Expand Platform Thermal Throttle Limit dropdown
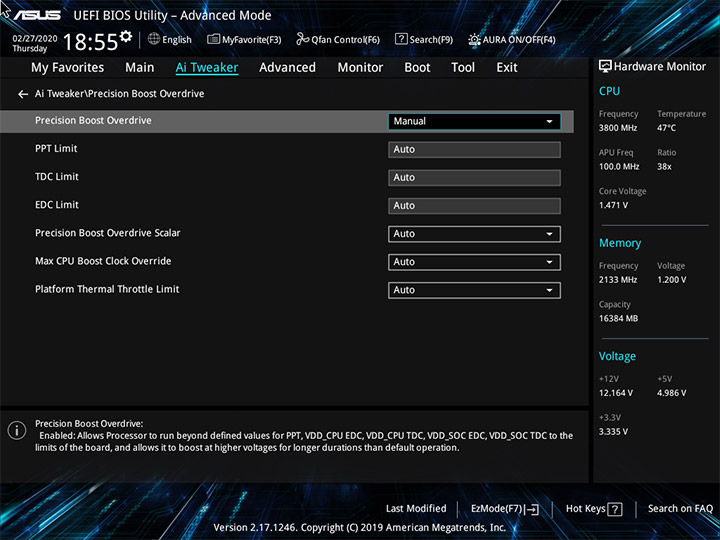 pyautogui.click(x=474, y=290)
